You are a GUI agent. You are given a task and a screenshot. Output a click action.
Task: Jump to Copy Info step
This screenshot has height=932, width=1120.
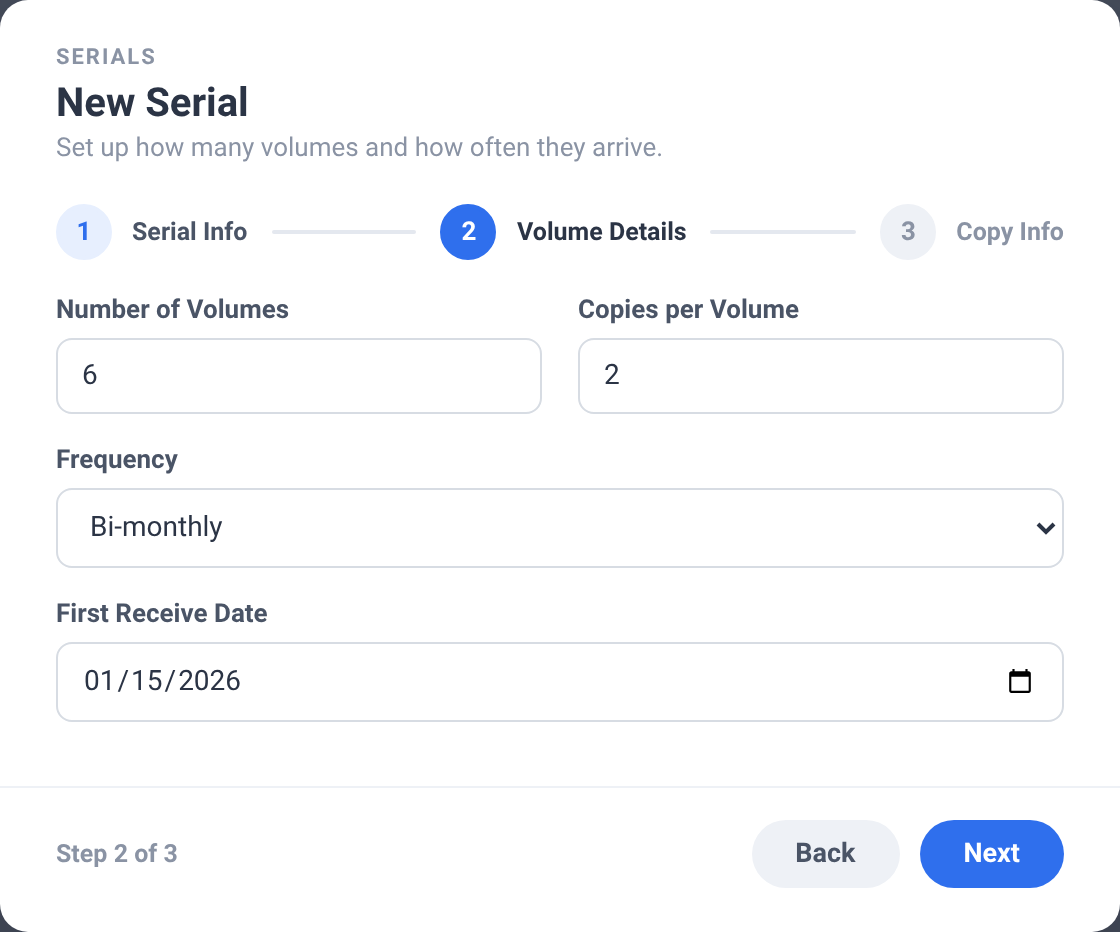(1009, 231)
